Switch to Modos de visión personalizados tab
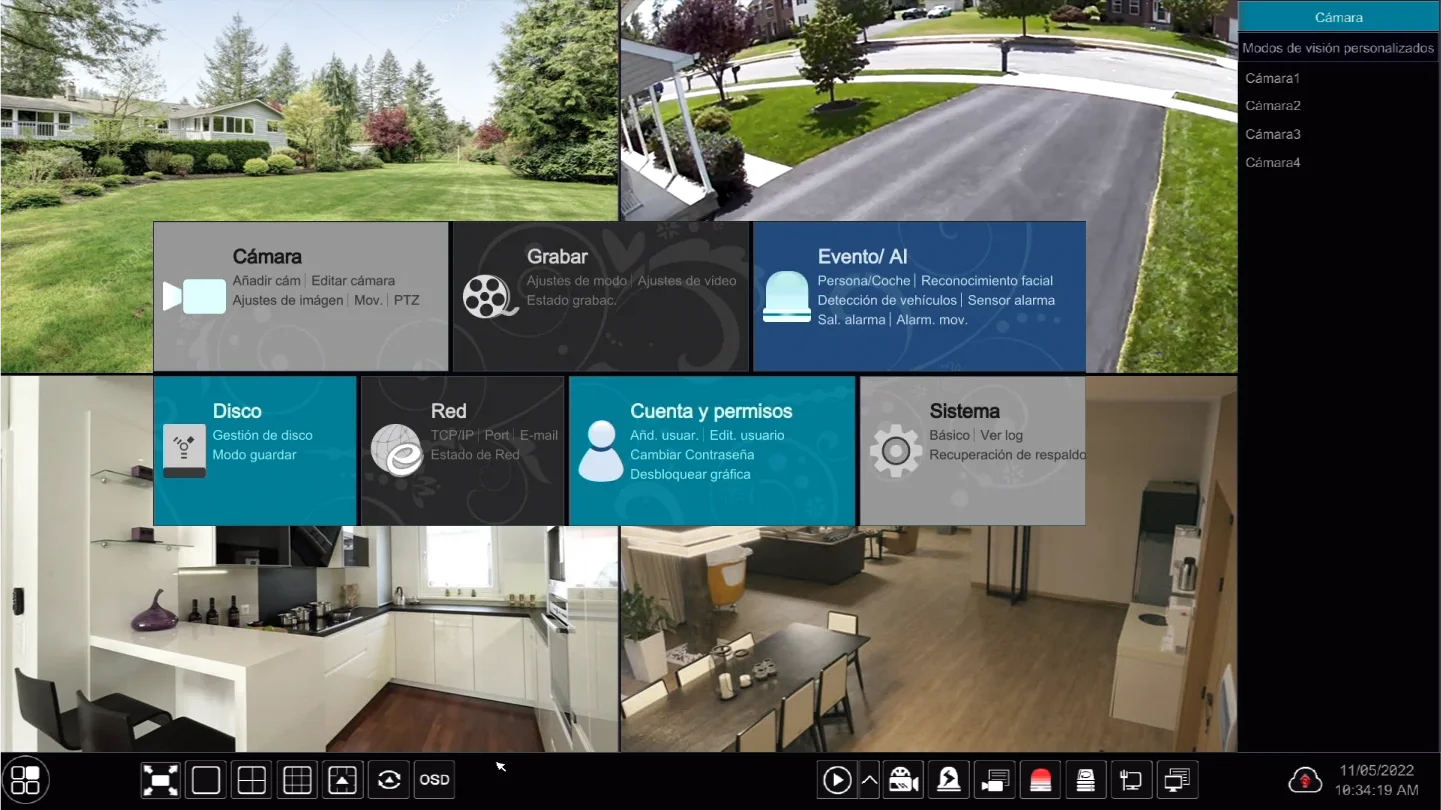 [x=1338, y=48]
